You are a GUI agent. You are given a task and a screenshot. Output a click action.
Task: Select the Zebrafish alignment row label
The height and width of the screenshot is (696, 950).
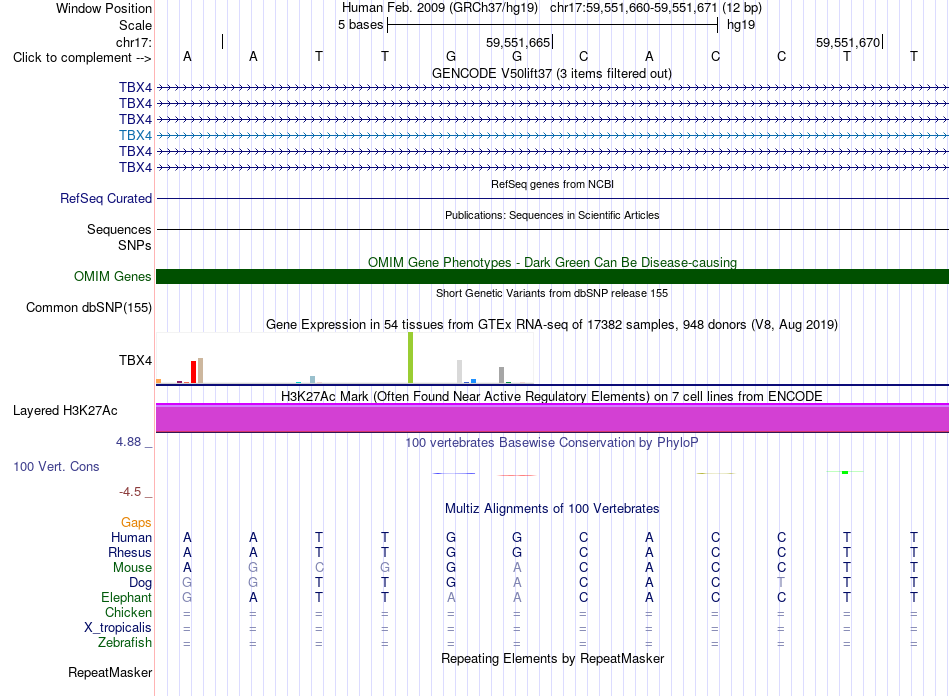point(125,642)
